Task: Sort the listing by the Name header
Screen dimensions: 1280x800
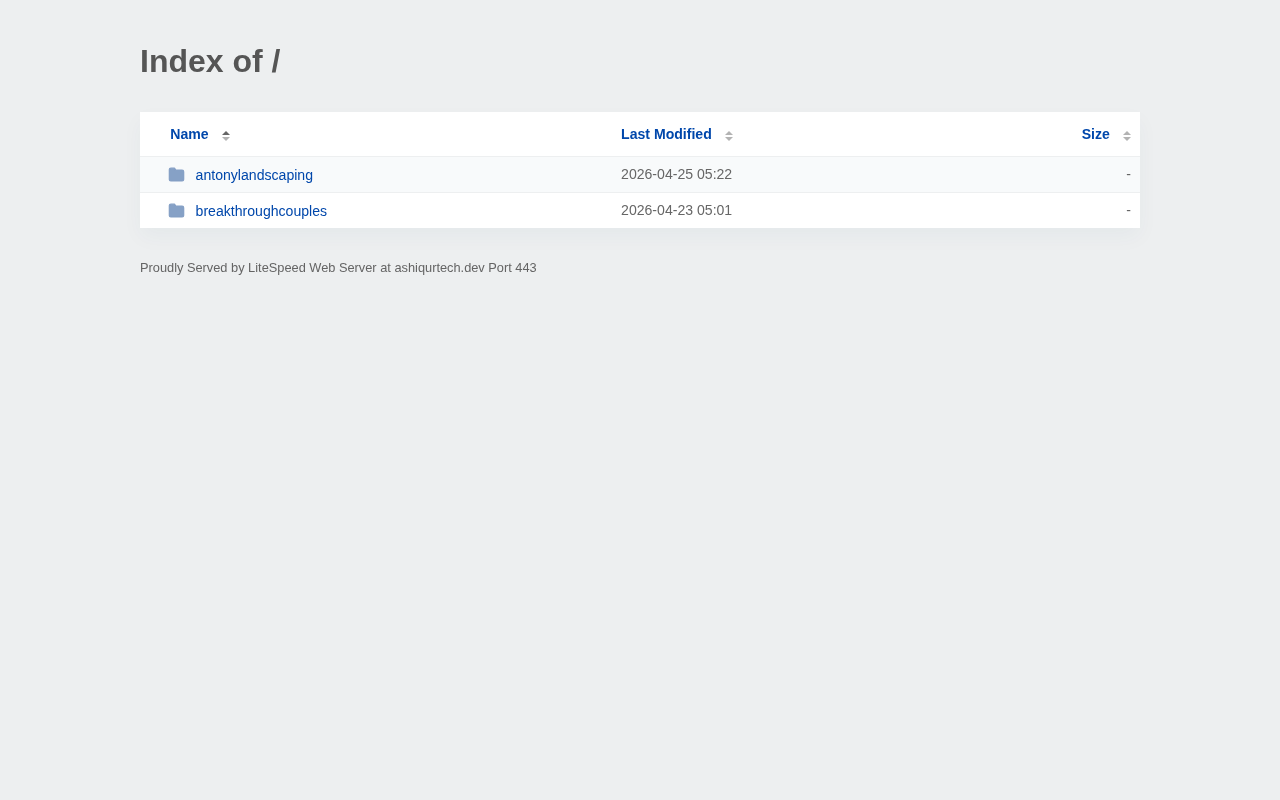Action: pos(189,134)
